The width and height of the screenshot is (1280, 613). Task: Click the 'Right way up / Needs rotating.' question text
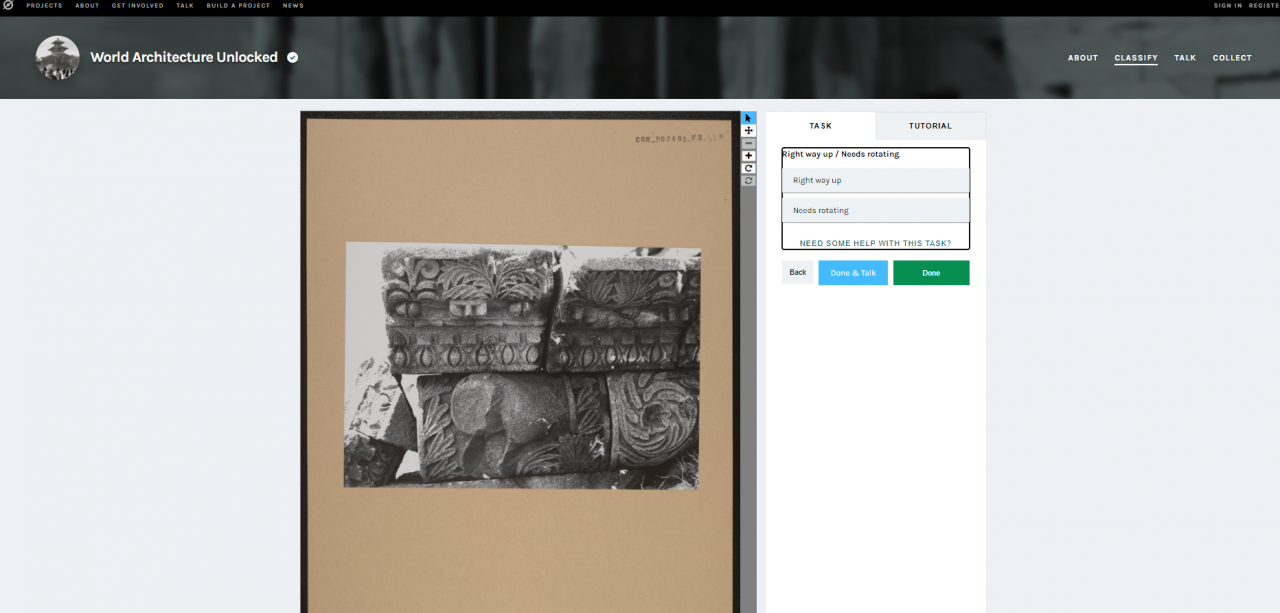point(841,154)
